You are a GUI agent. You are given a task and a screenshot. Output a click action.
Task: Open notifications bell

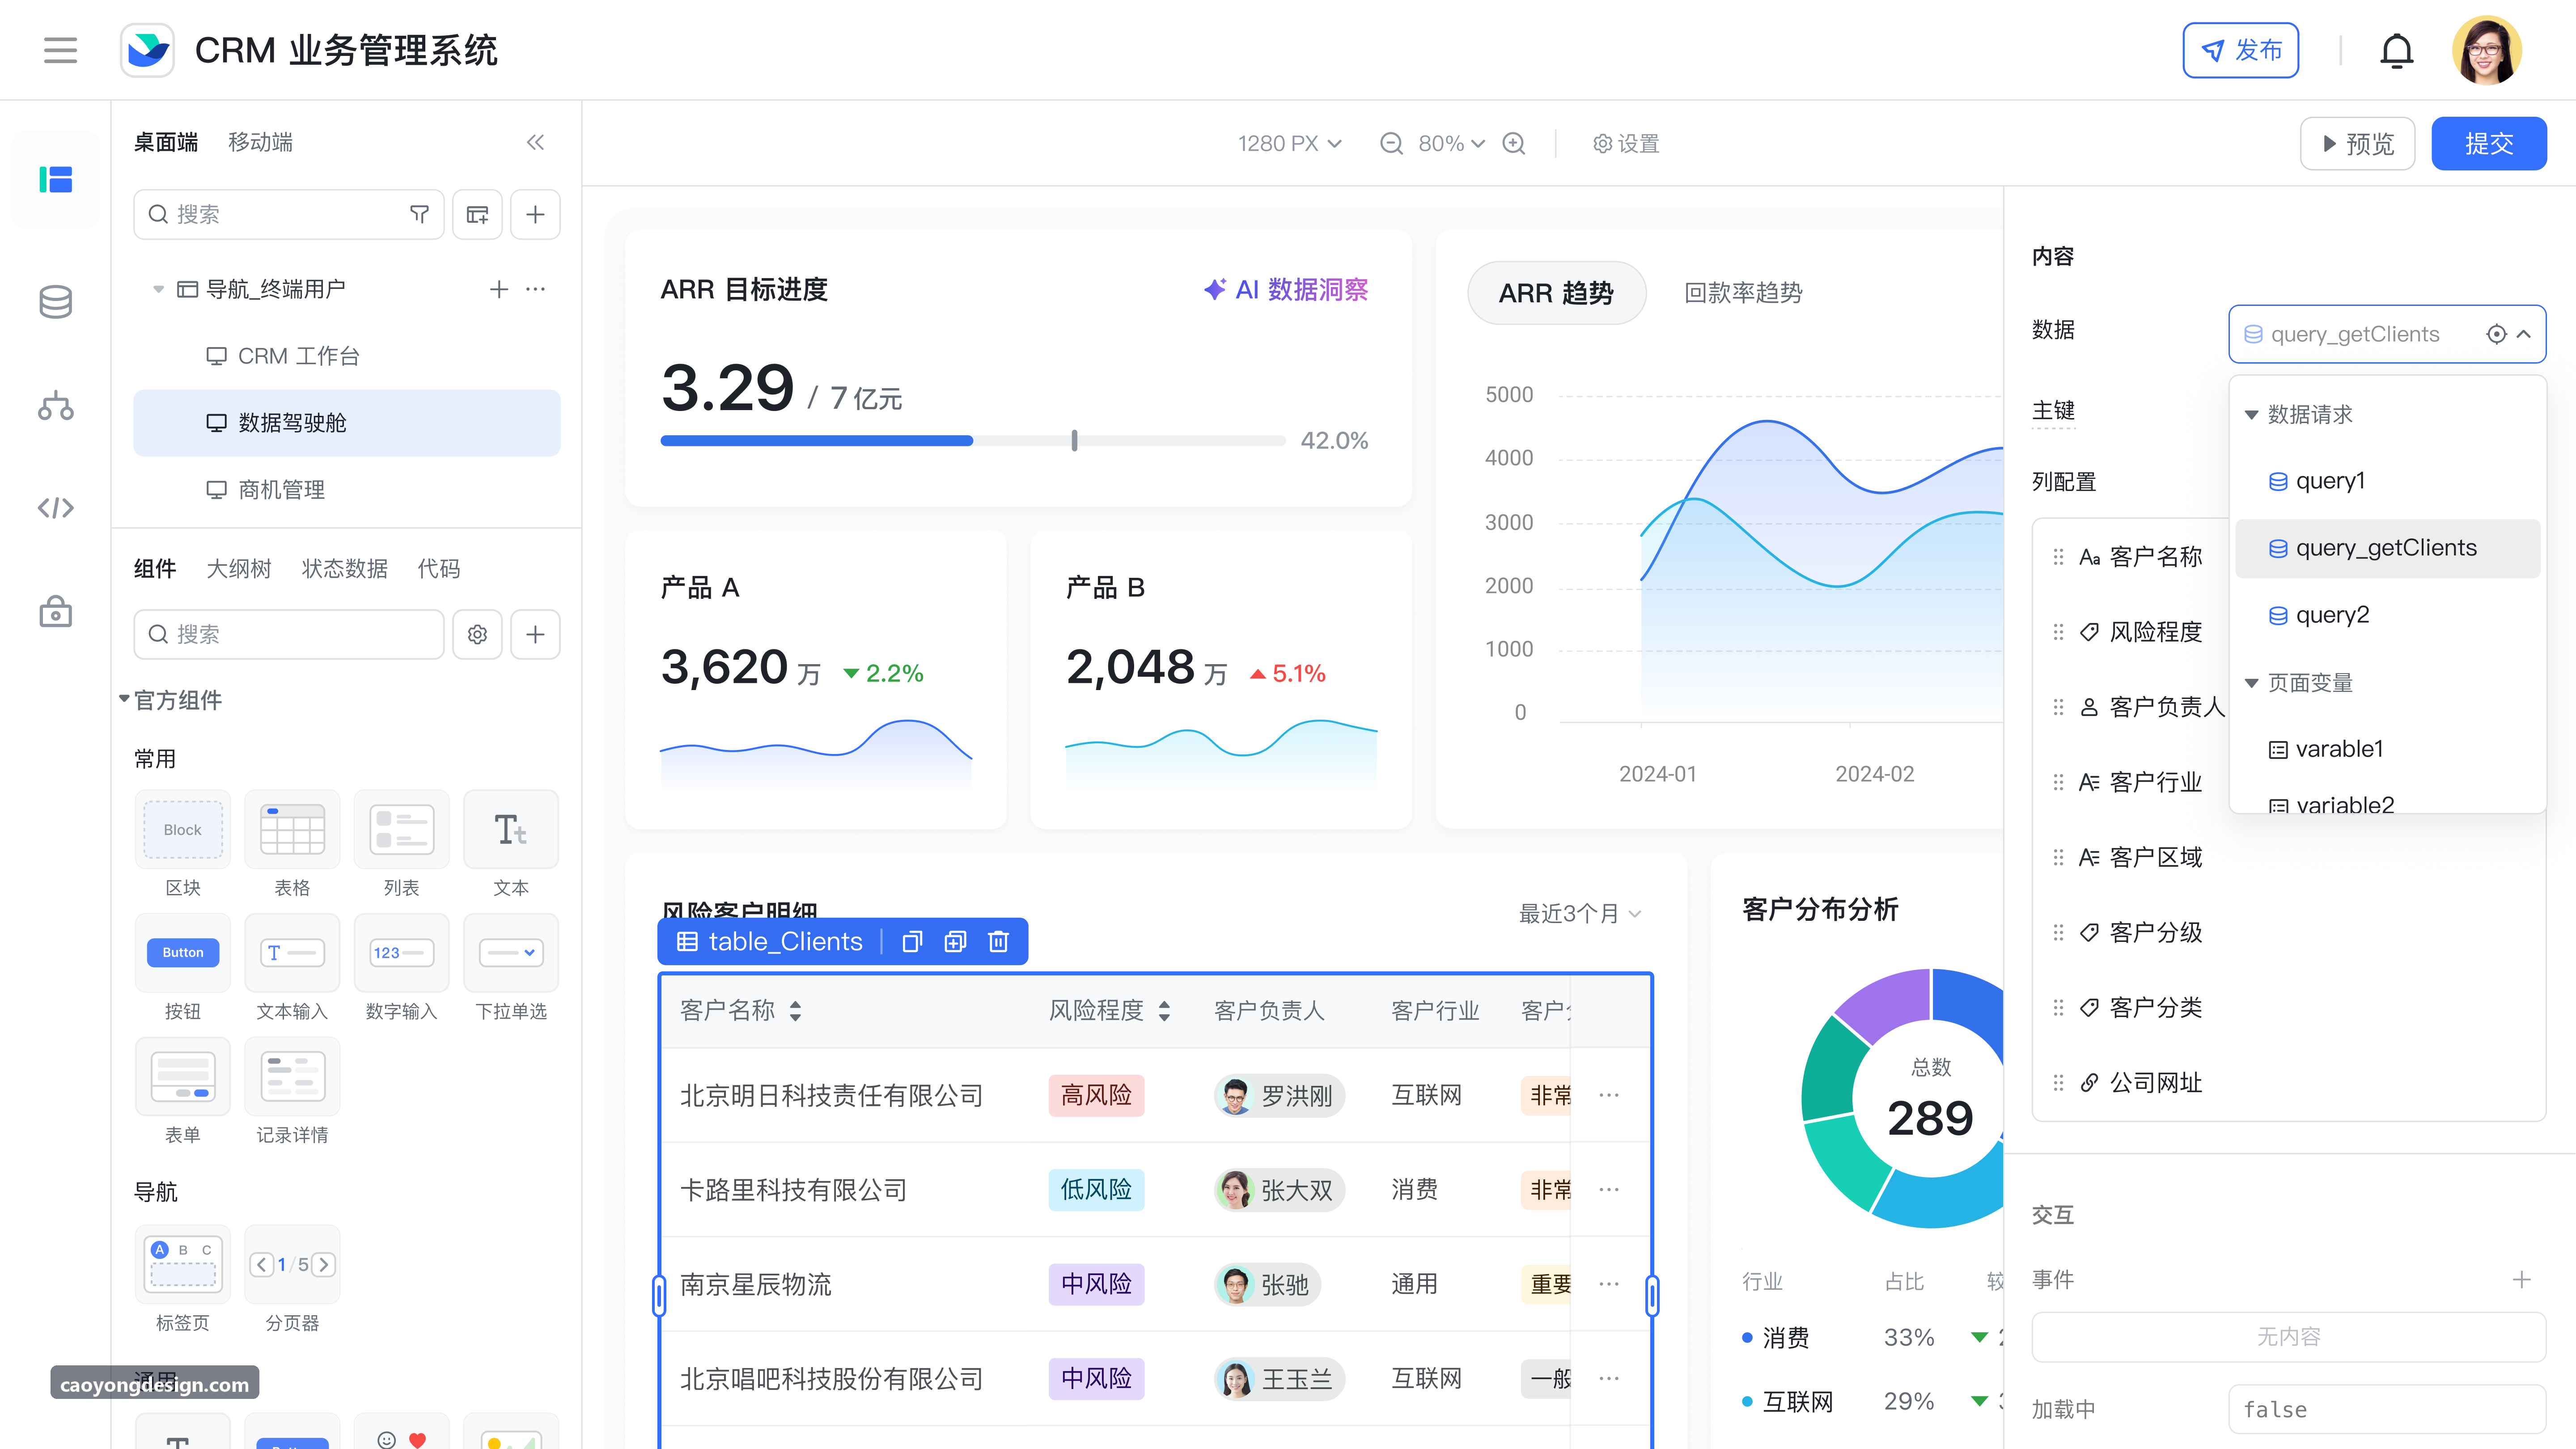point(2396,50)
